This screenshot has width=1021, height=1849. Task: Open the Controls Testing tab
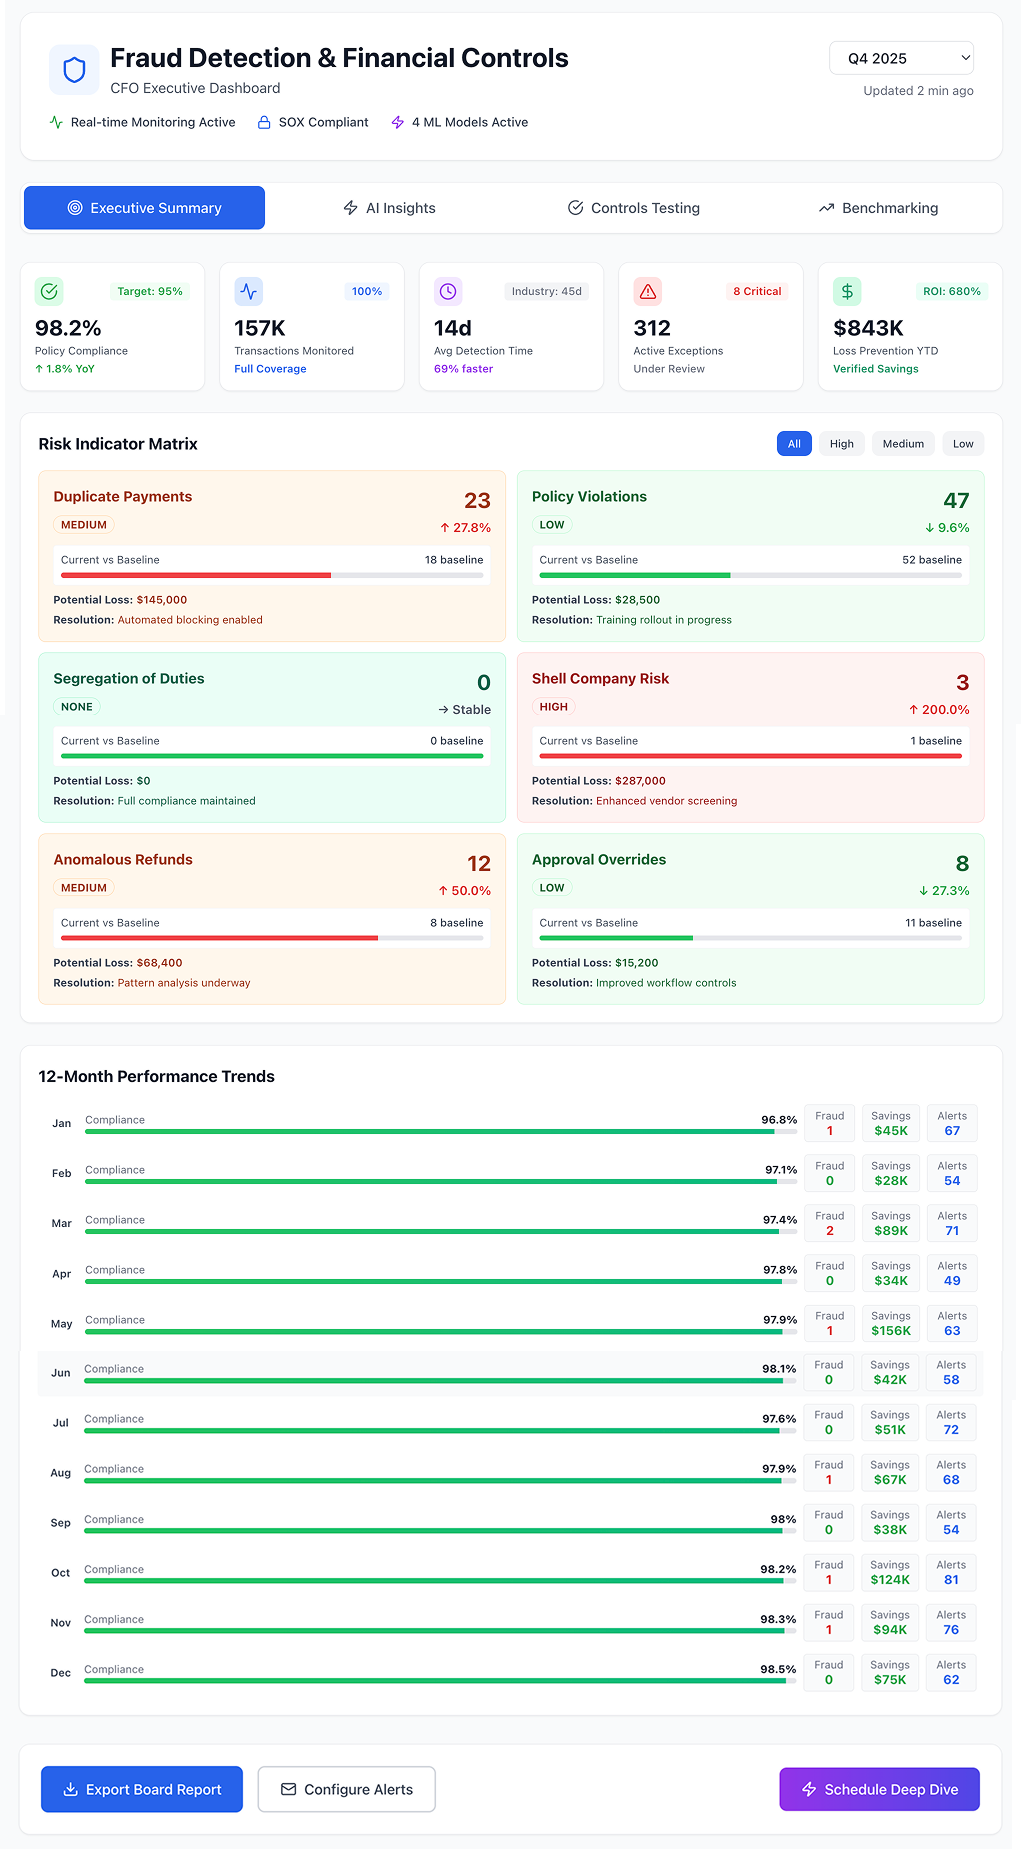634,208
